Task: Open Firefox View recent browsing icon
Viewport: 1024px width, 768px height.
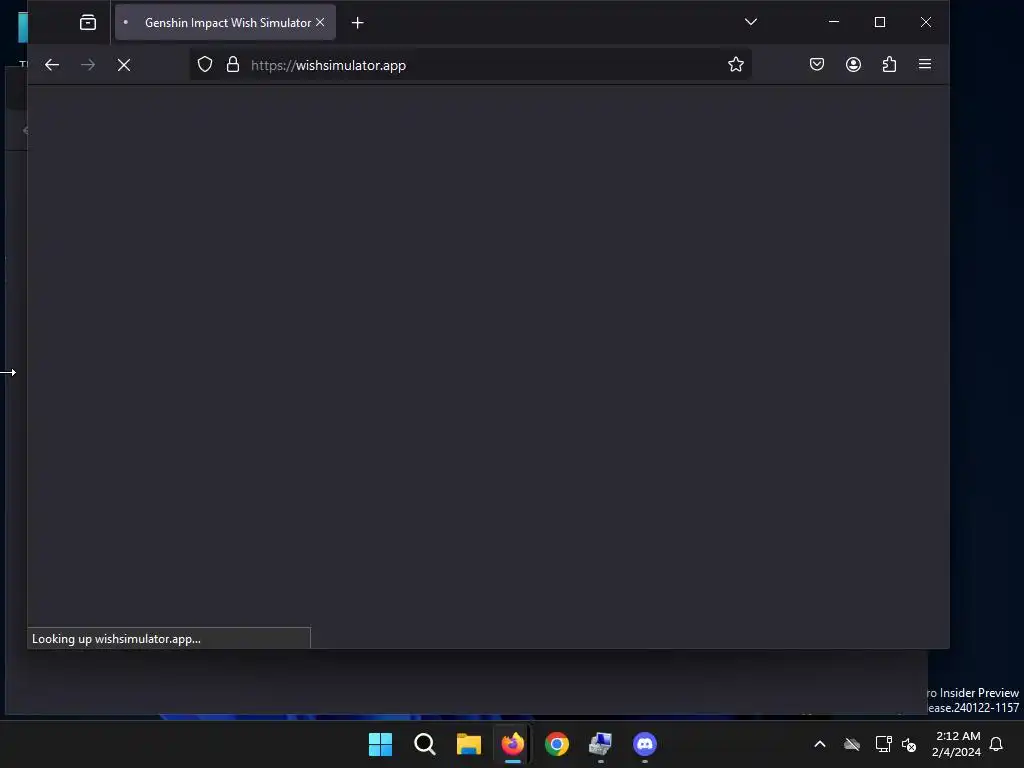Action: coord(88,23)
